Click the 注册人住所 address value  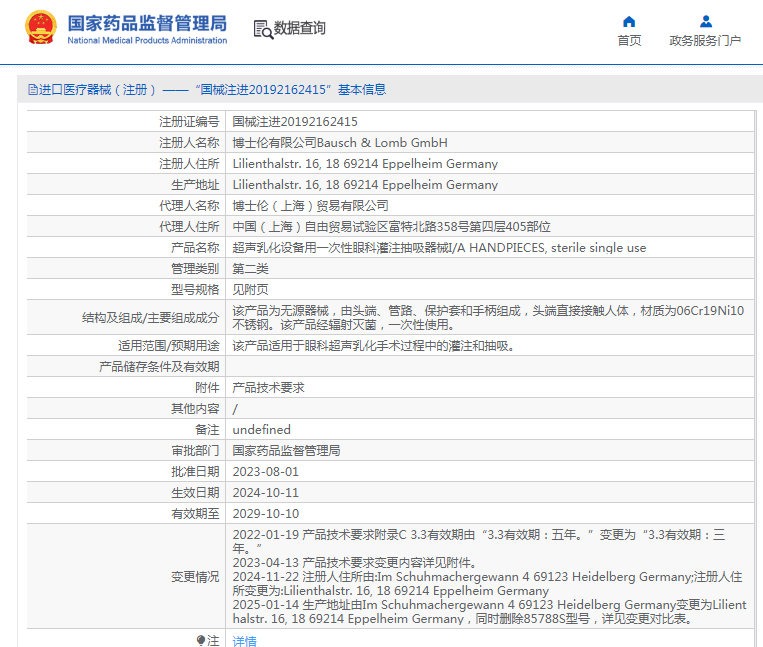tap(365, 163)
